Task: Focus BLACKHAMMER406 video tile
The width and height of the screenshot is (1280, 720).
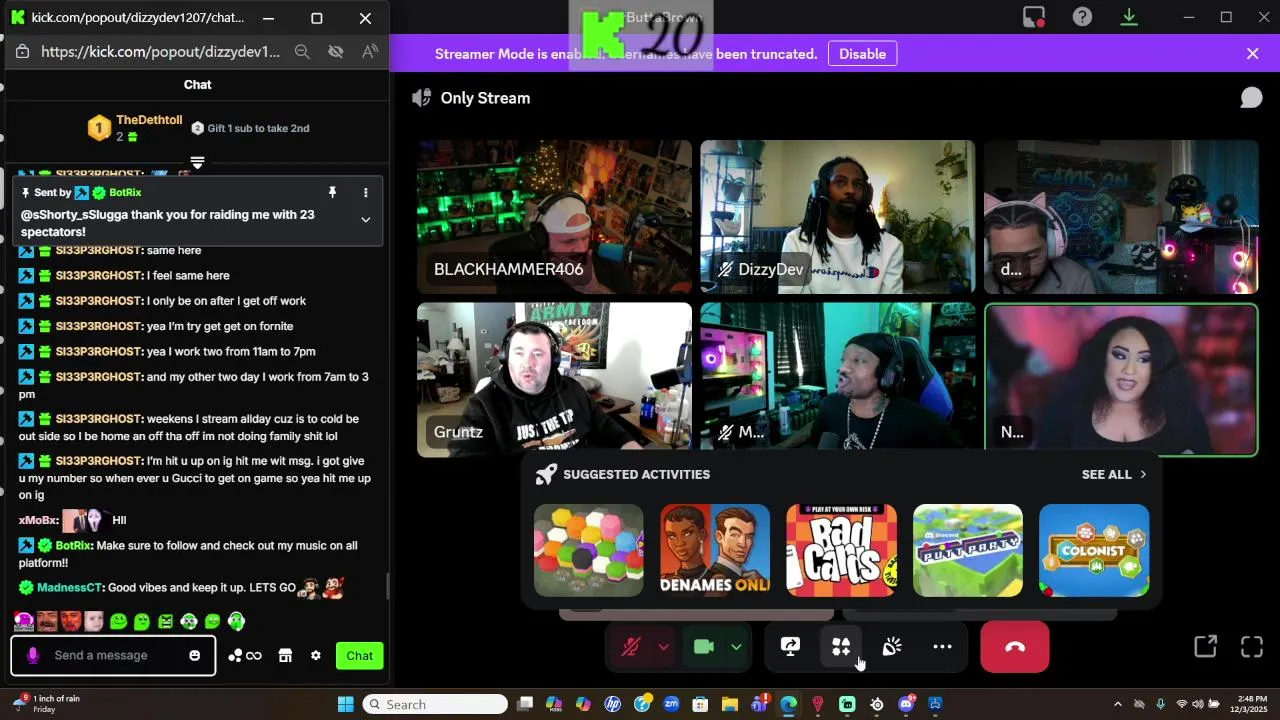Action: pyautogui.click(x=554, y=217)
